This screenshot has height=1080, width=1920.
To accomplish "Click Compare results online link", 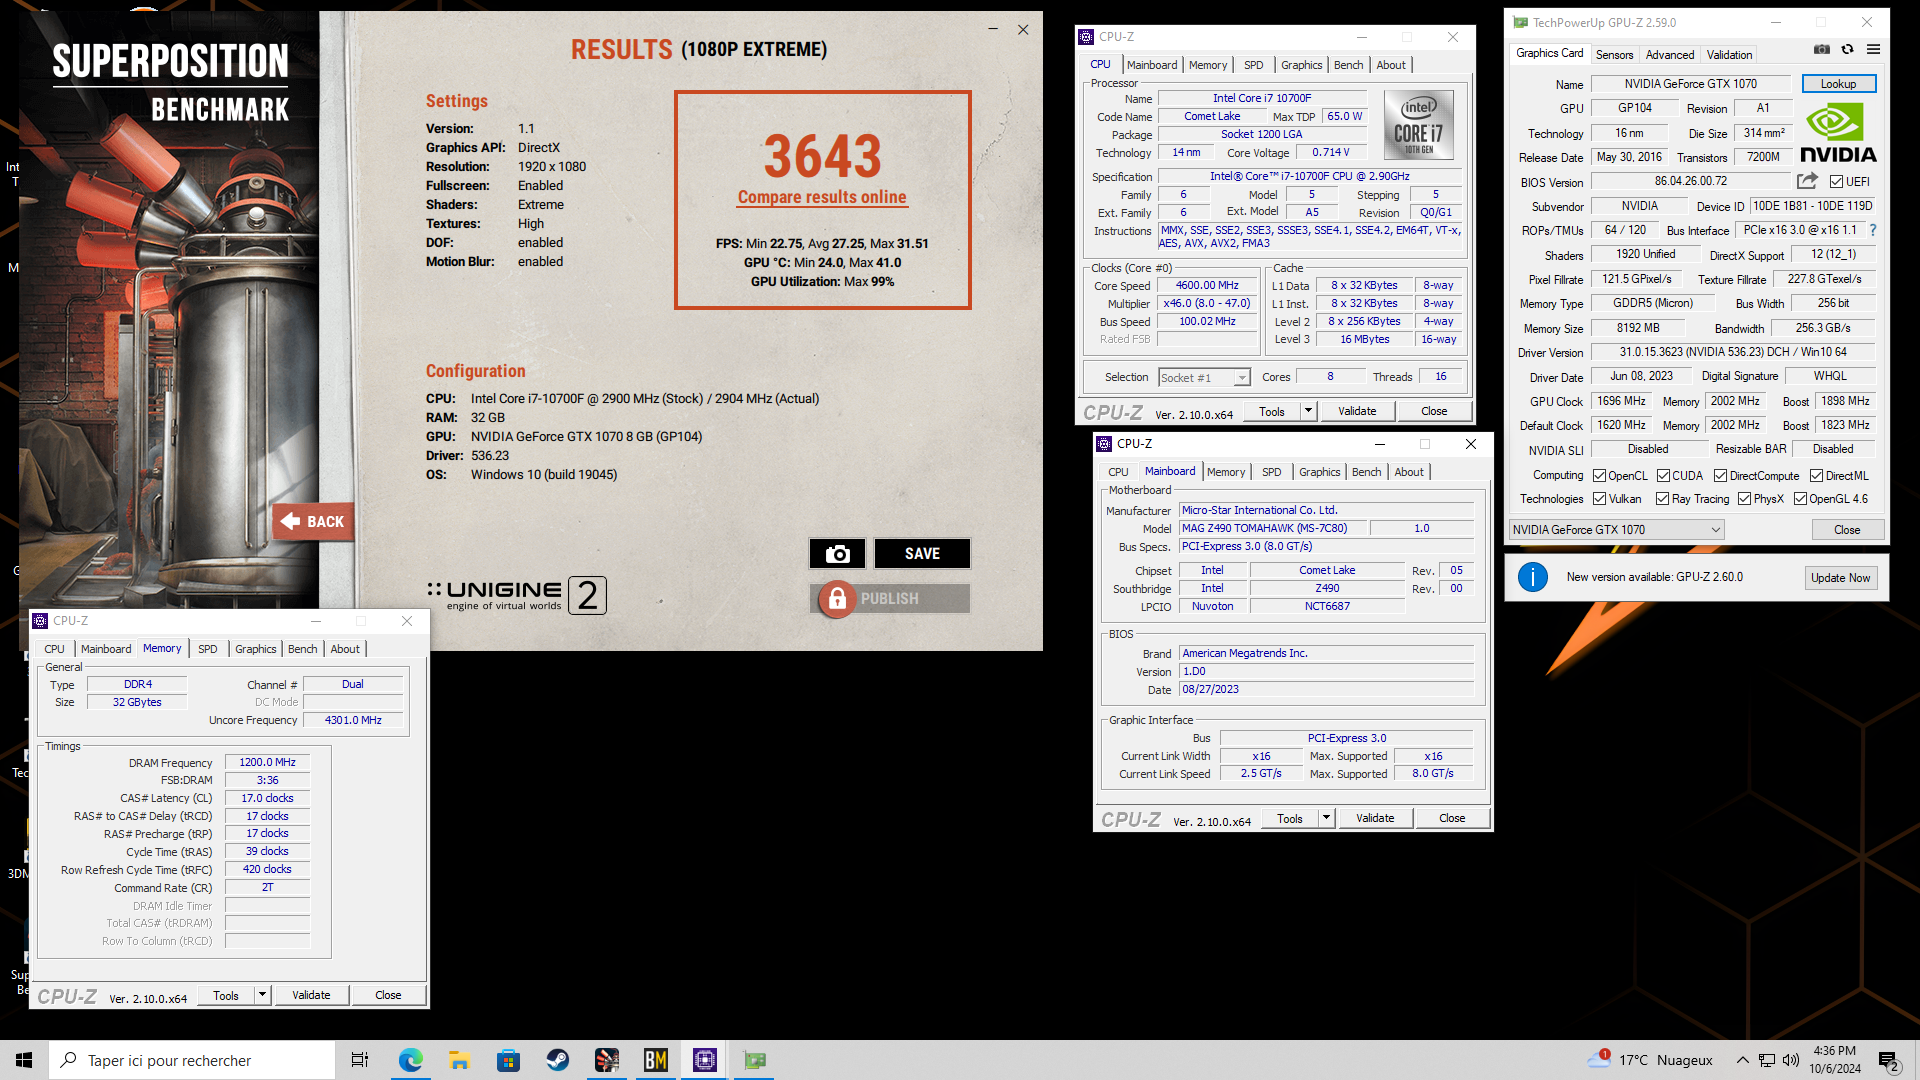I will pos(822,198).
